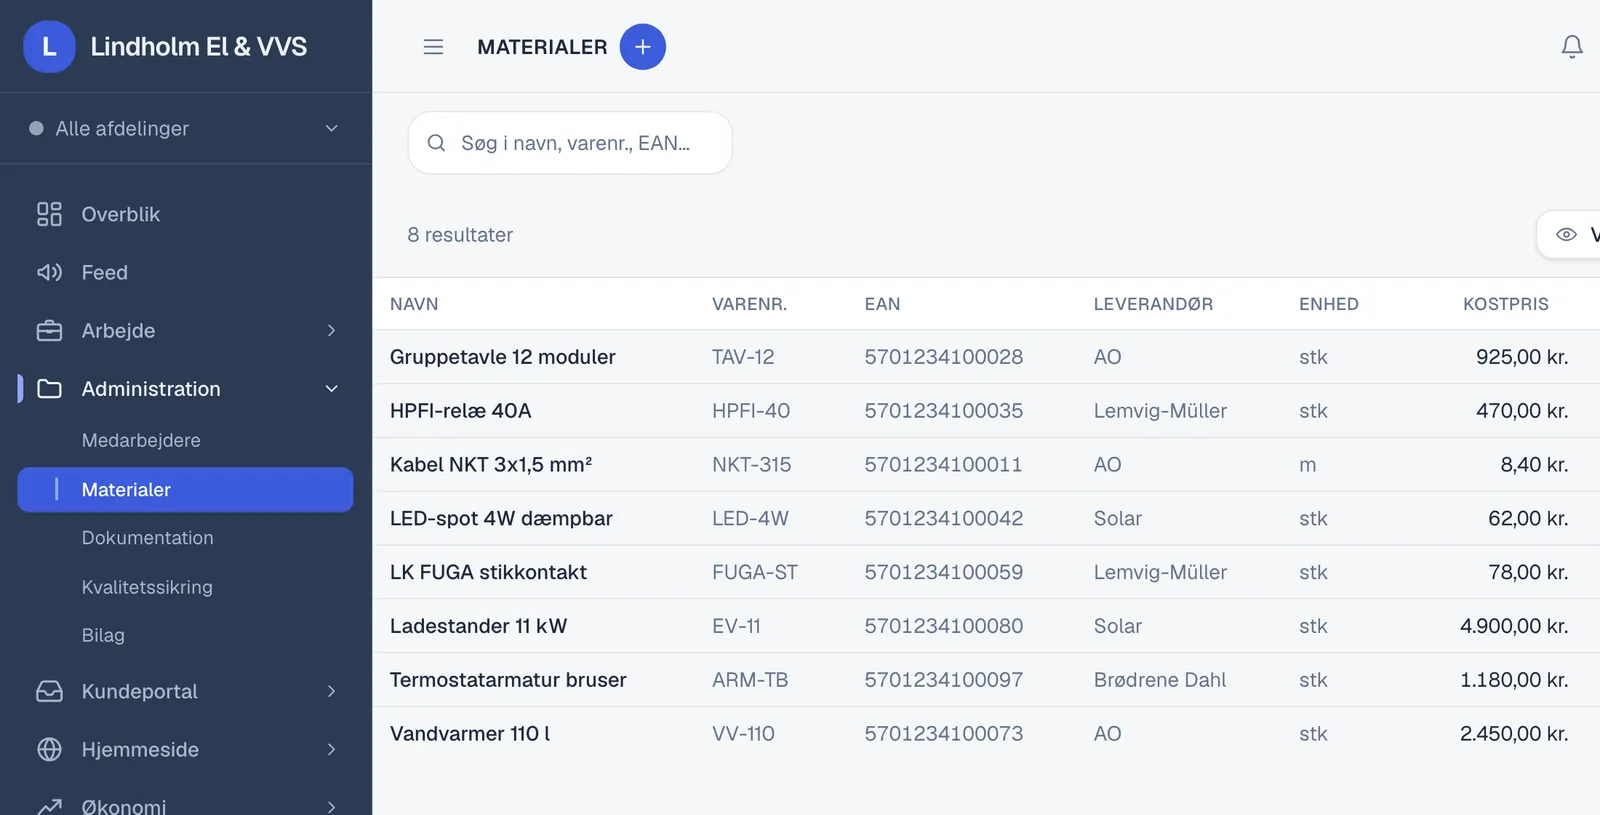Open Kvalitetssikring submenu item
Viewport: 1600px width, 815px height.
pos(147,587)
